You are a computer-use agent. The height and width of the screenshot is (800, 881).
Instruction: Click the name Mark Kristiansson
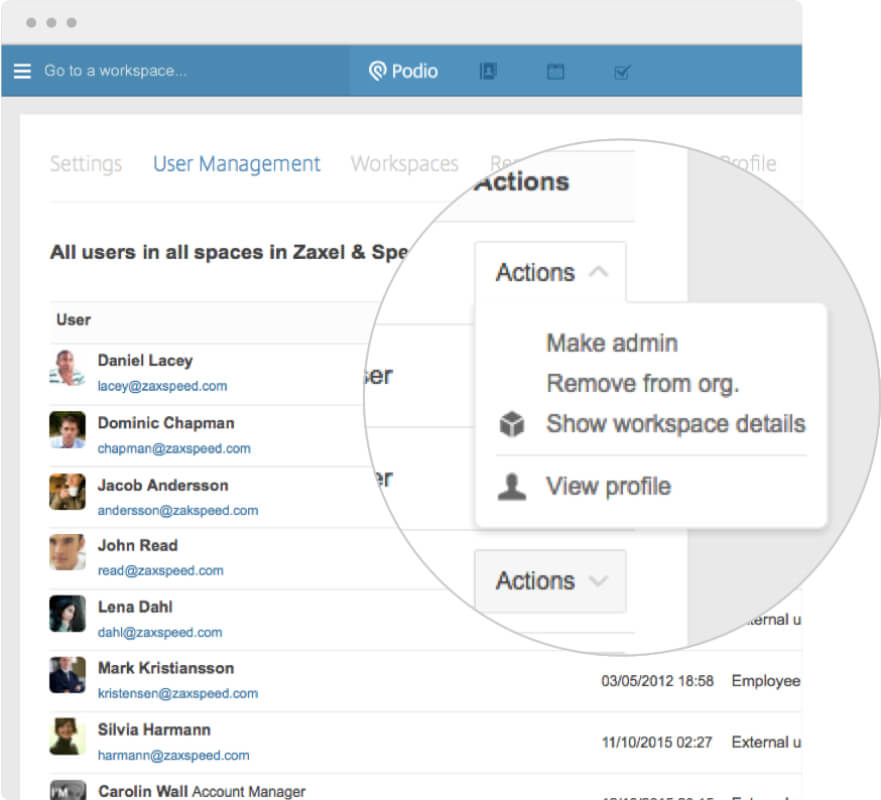[166, 668]
